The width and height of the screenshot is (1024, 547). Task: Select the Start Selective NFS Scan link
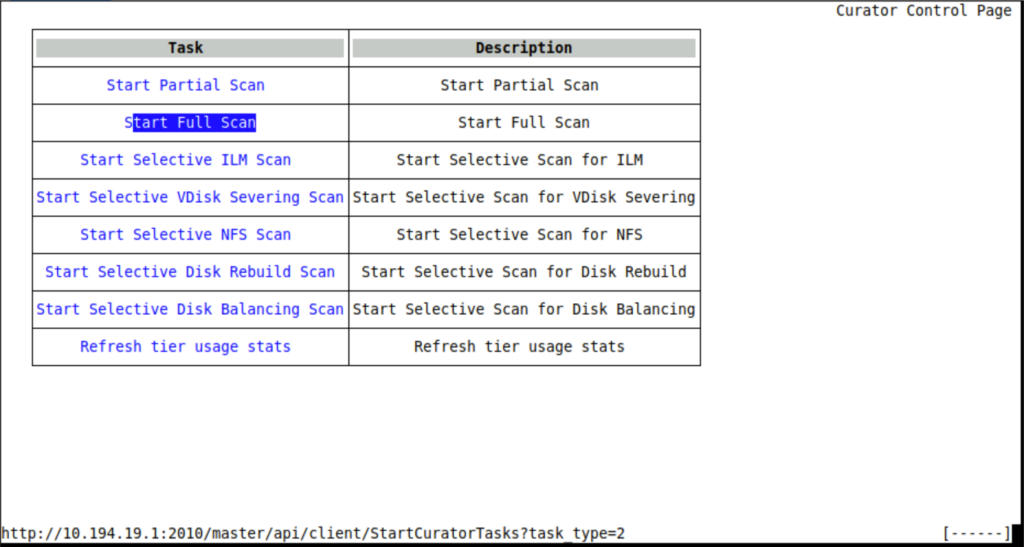(185, 235)
